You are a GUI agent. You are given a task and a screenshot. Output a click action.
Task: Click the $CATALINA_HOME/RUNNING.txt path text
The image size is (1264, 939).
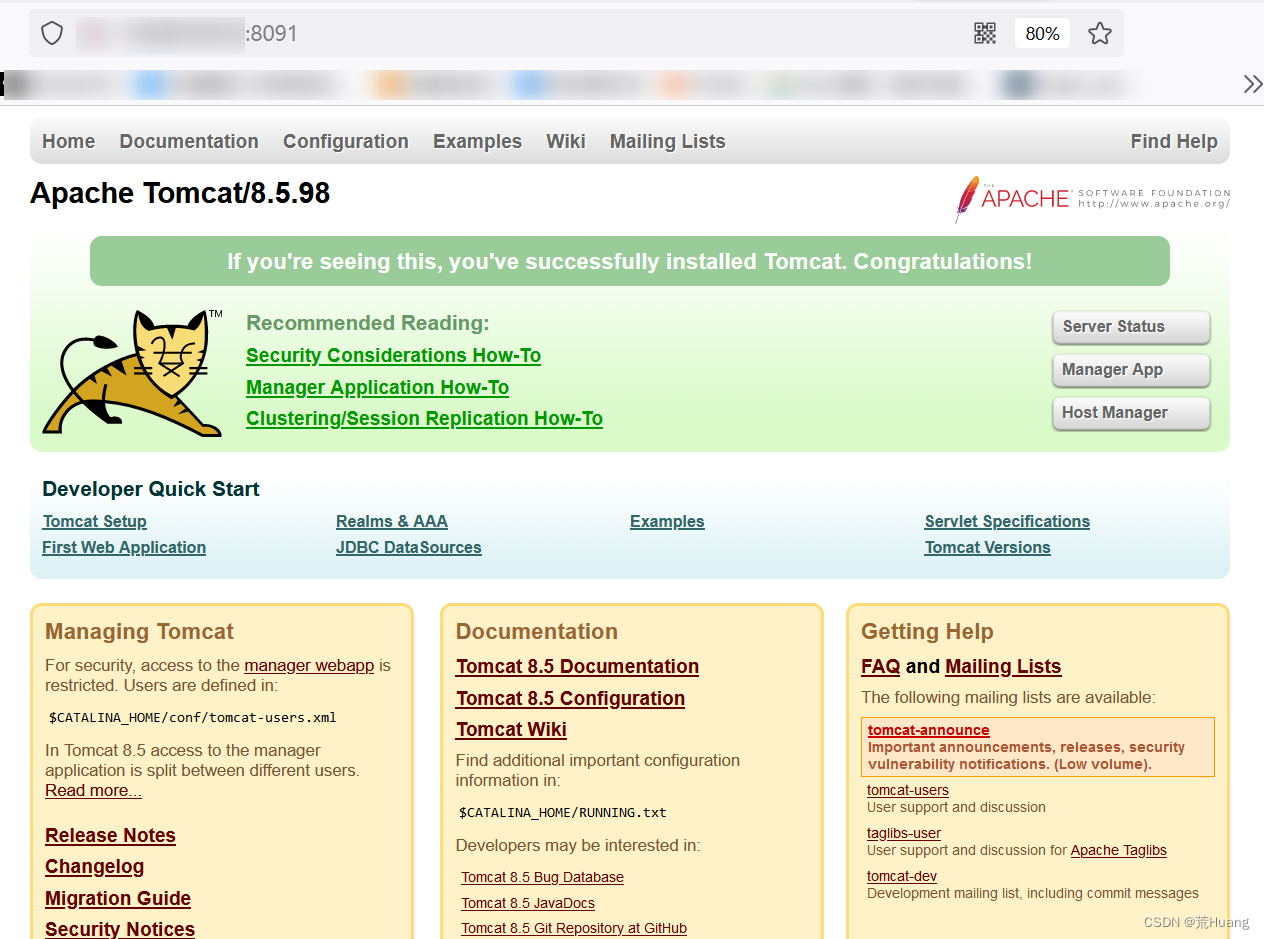(563, 813)
